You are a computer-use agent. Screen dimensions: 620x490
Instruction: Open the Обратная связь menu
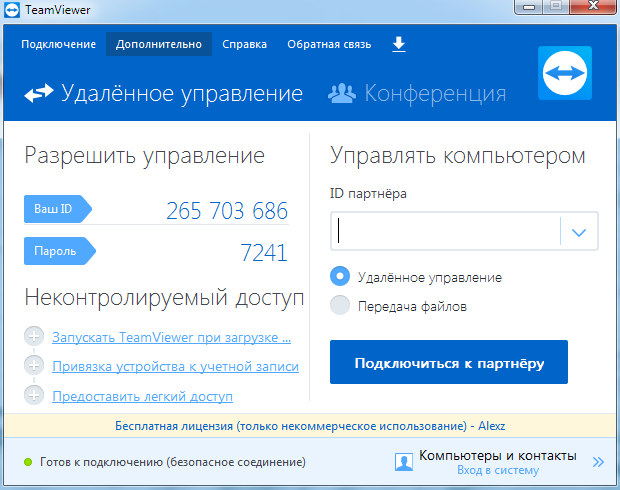pos(329,44)
